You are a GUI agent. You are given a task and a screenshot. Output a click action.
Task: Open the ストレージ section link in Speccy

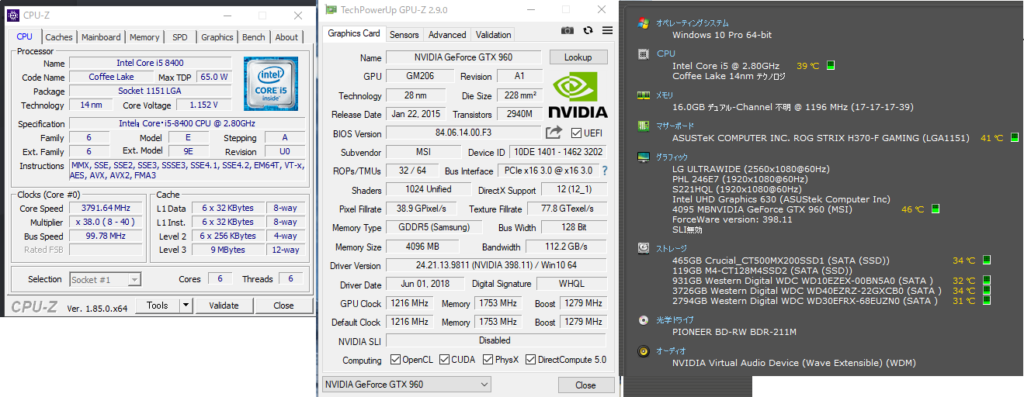pyautogui.click(x=670, y=248)
